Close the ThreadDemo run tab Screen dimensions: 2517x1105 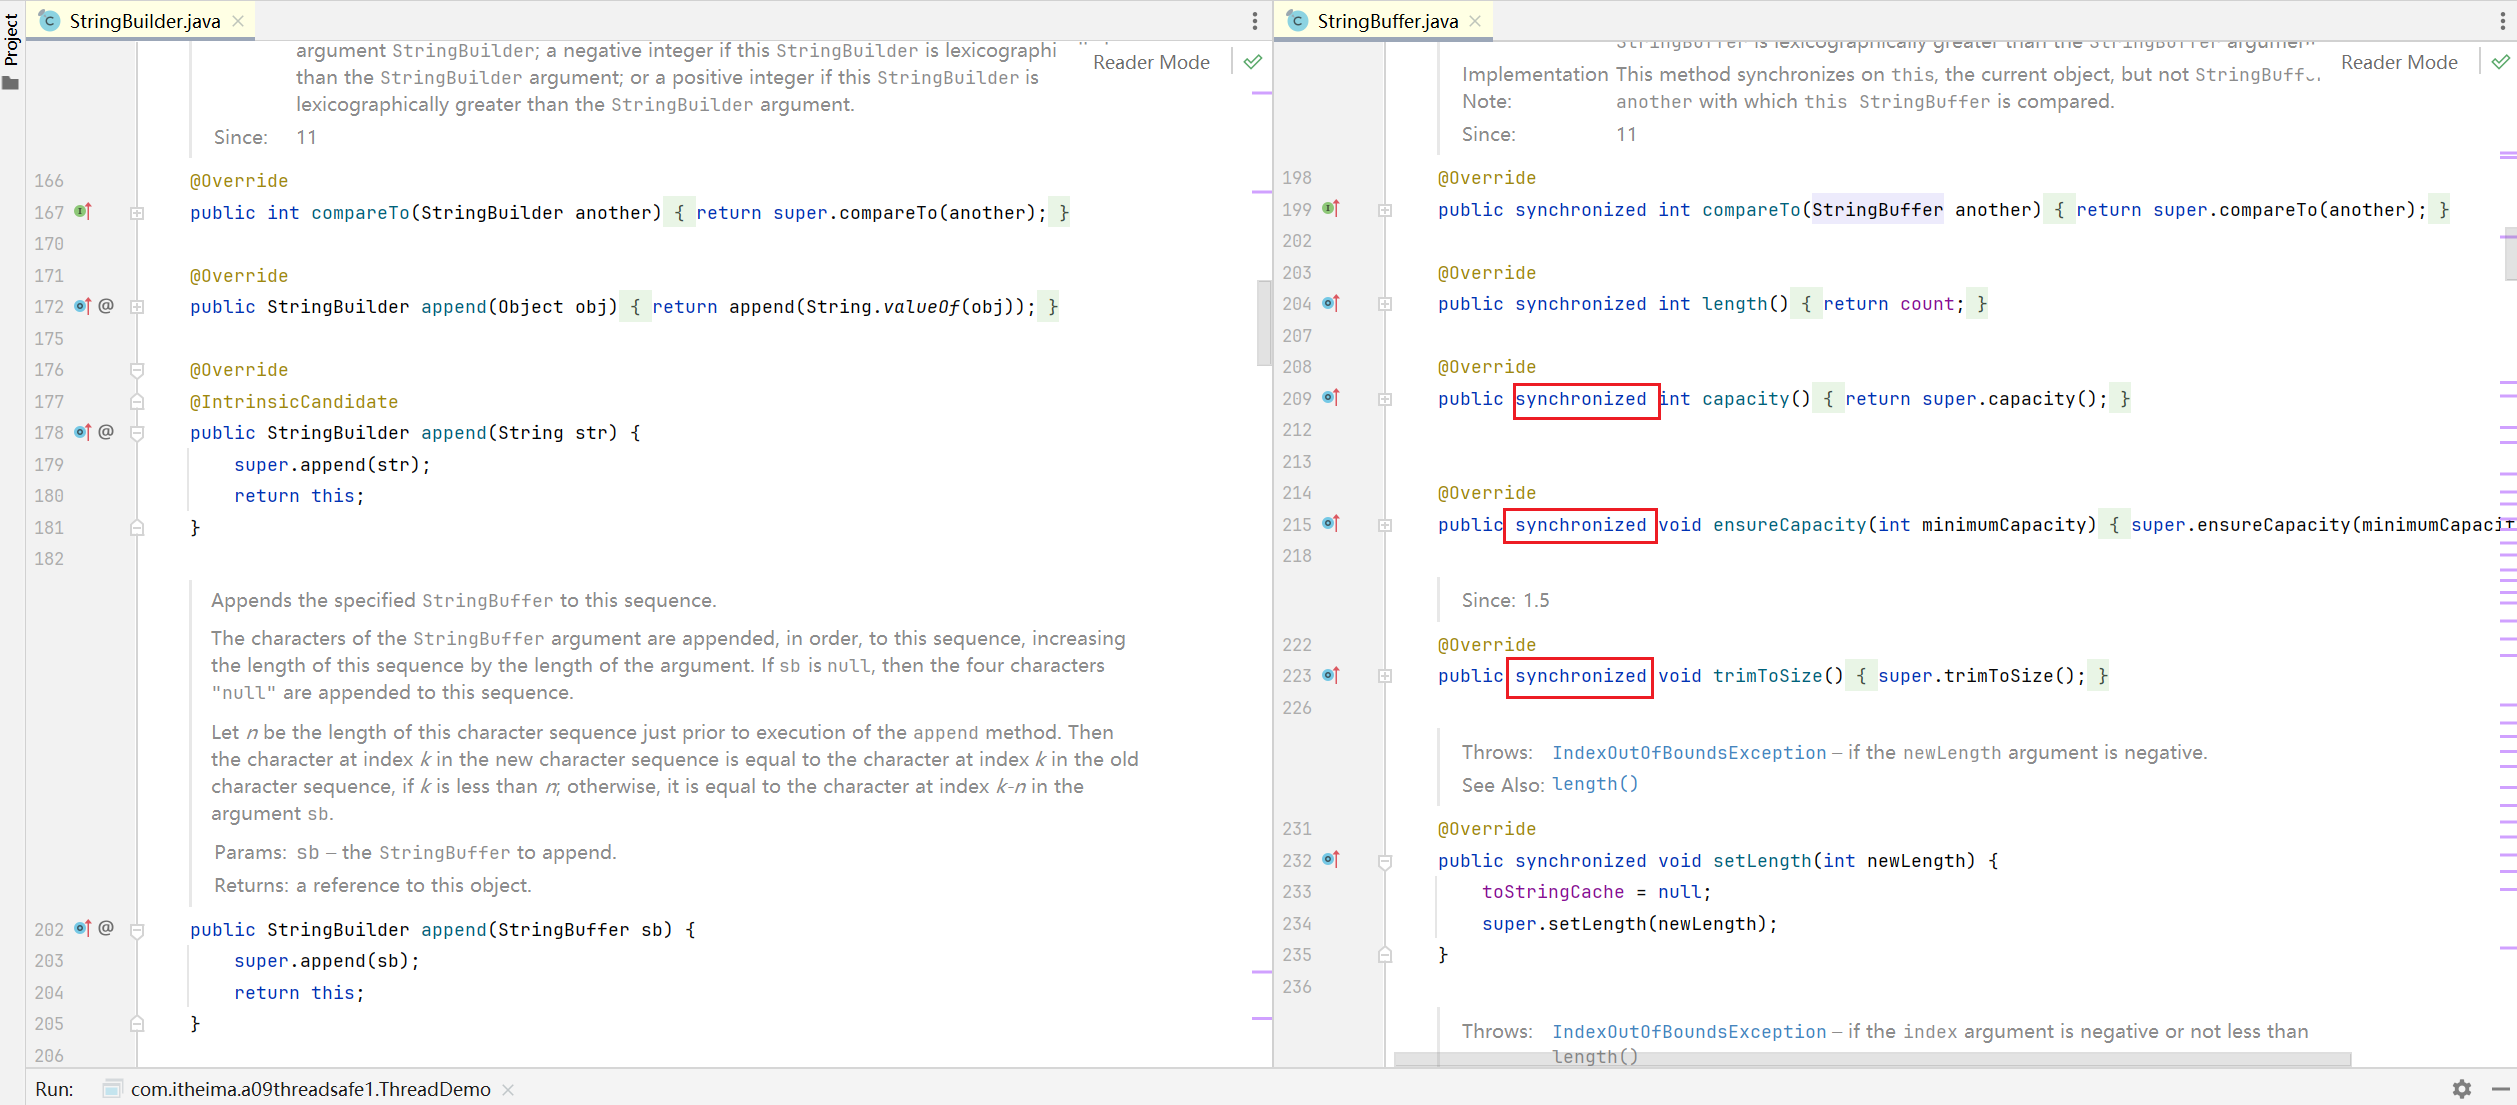[508, 1090]
